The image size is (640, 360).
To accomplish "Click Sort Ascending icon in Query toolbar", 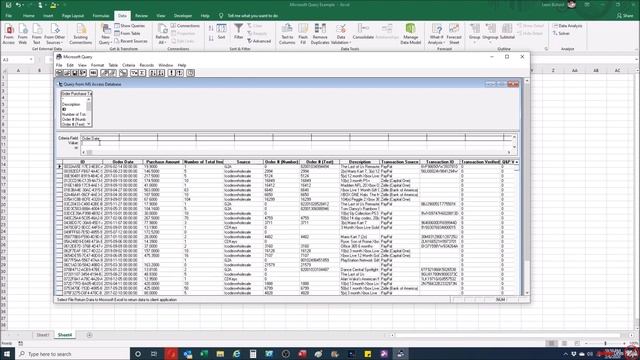I will pyautogui.click(x=153, y=73).
